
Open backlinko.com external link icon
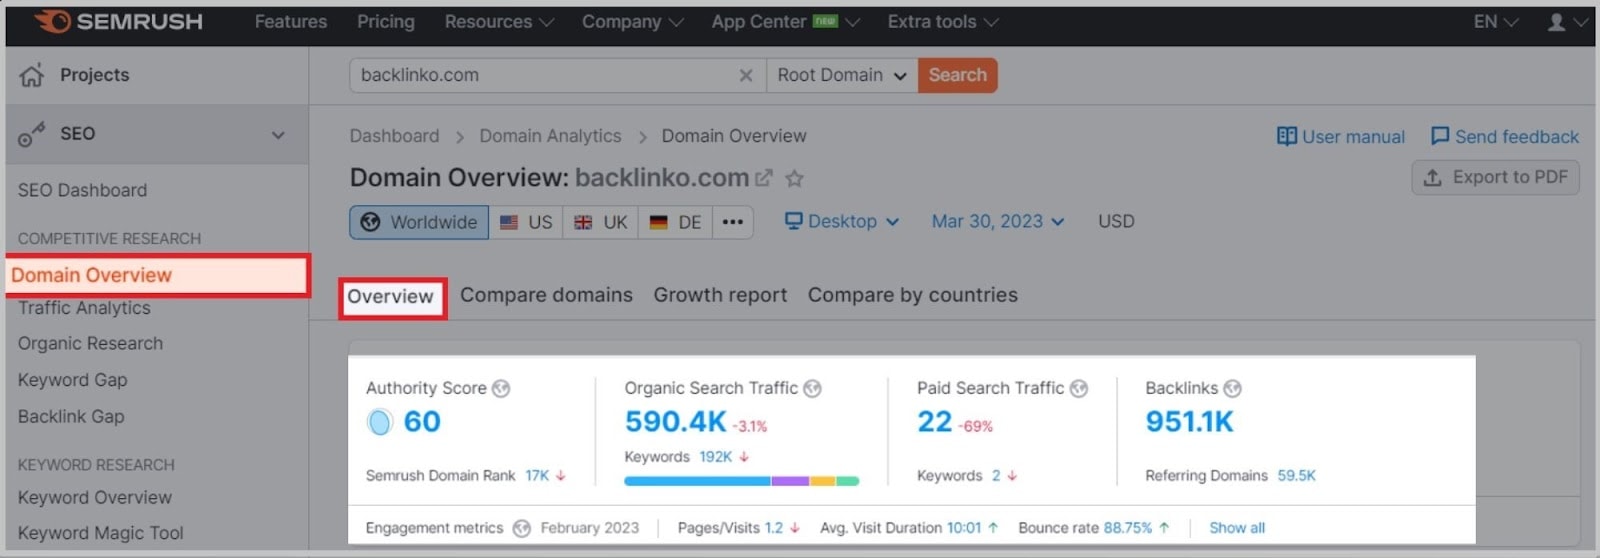(x=764, y=178)
